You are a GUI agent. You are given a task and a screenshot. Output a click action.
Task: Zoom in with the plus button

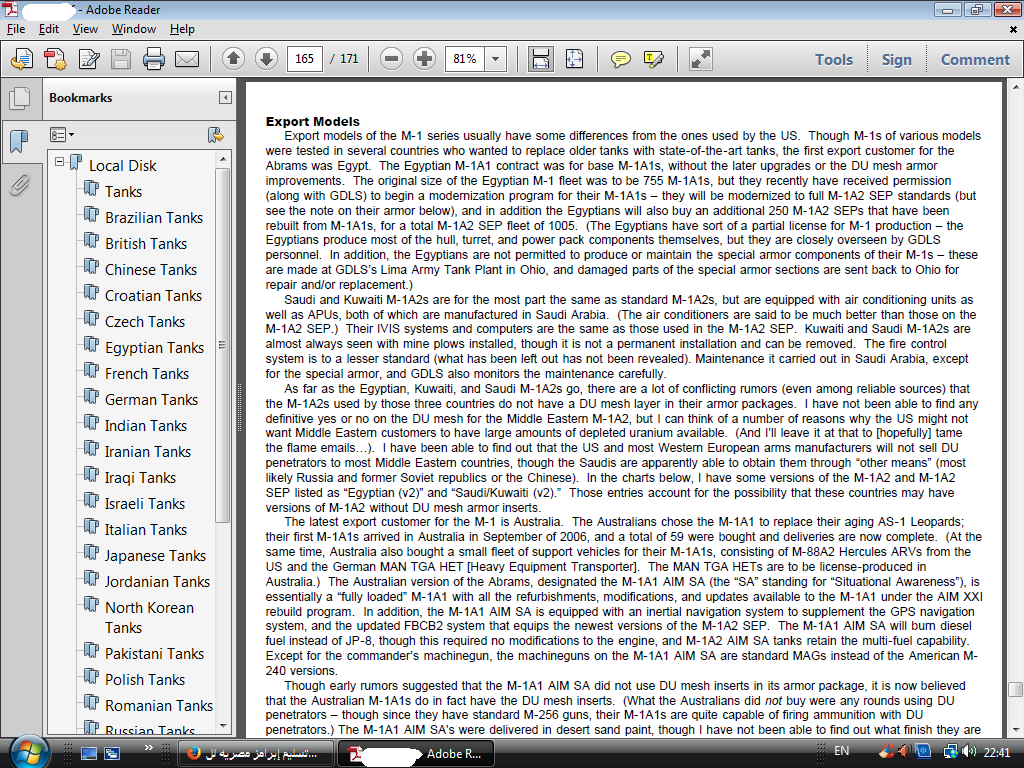(x=424, y=59)
